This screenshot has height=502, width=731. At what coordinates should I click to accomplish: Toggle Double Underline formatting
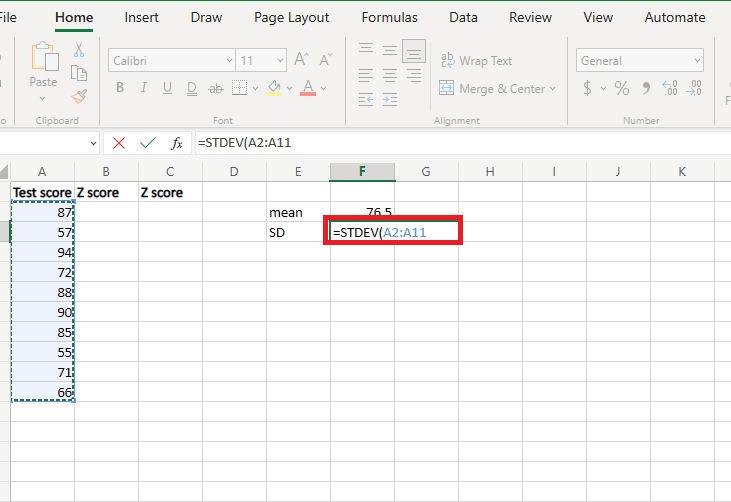[x=192, y=88]
